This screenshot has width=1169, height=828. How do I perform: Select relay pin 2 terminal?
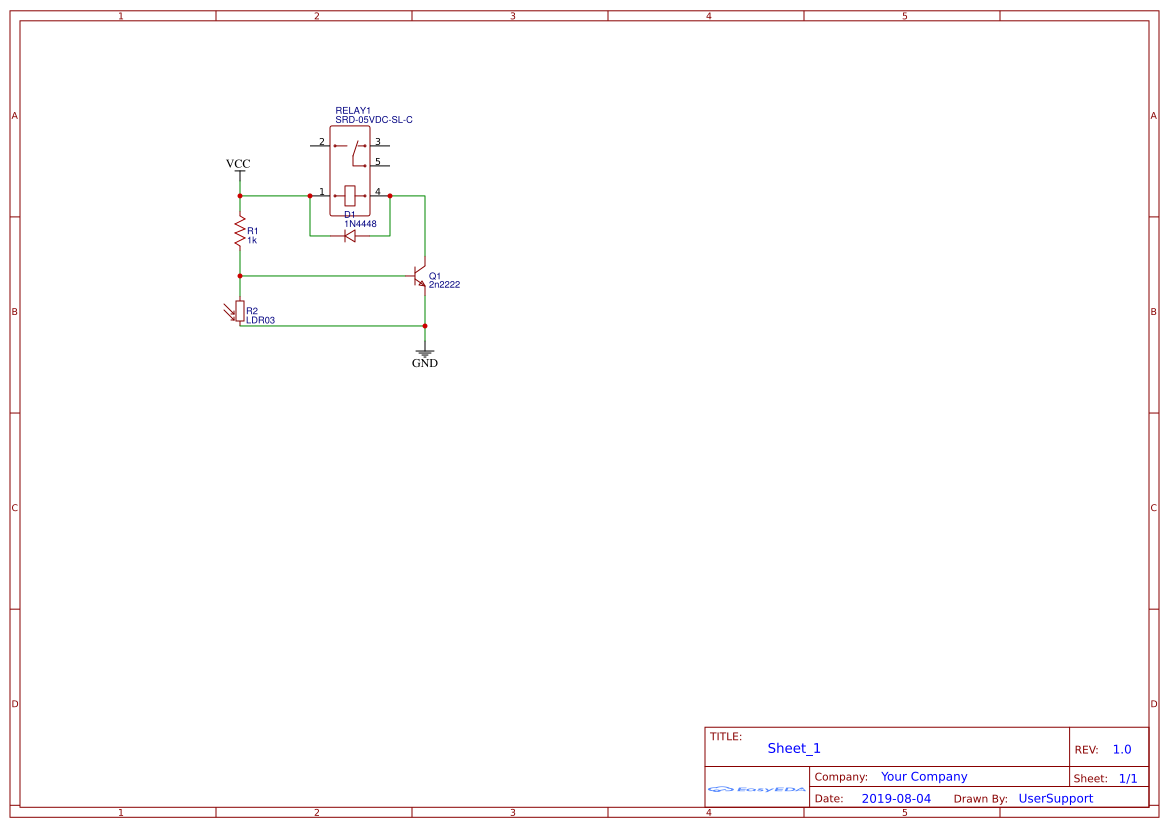(320, 144)
